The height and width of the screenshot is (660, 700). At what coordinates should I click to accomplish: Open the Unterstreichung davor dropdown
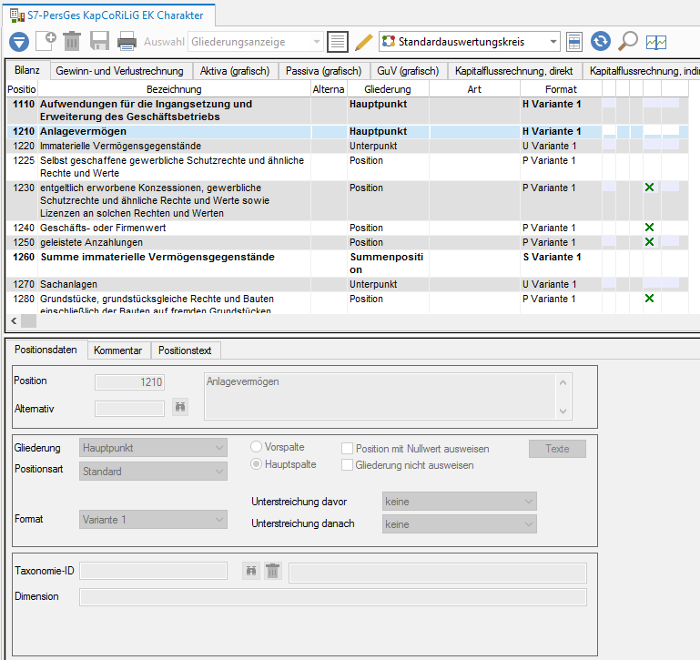459,501
